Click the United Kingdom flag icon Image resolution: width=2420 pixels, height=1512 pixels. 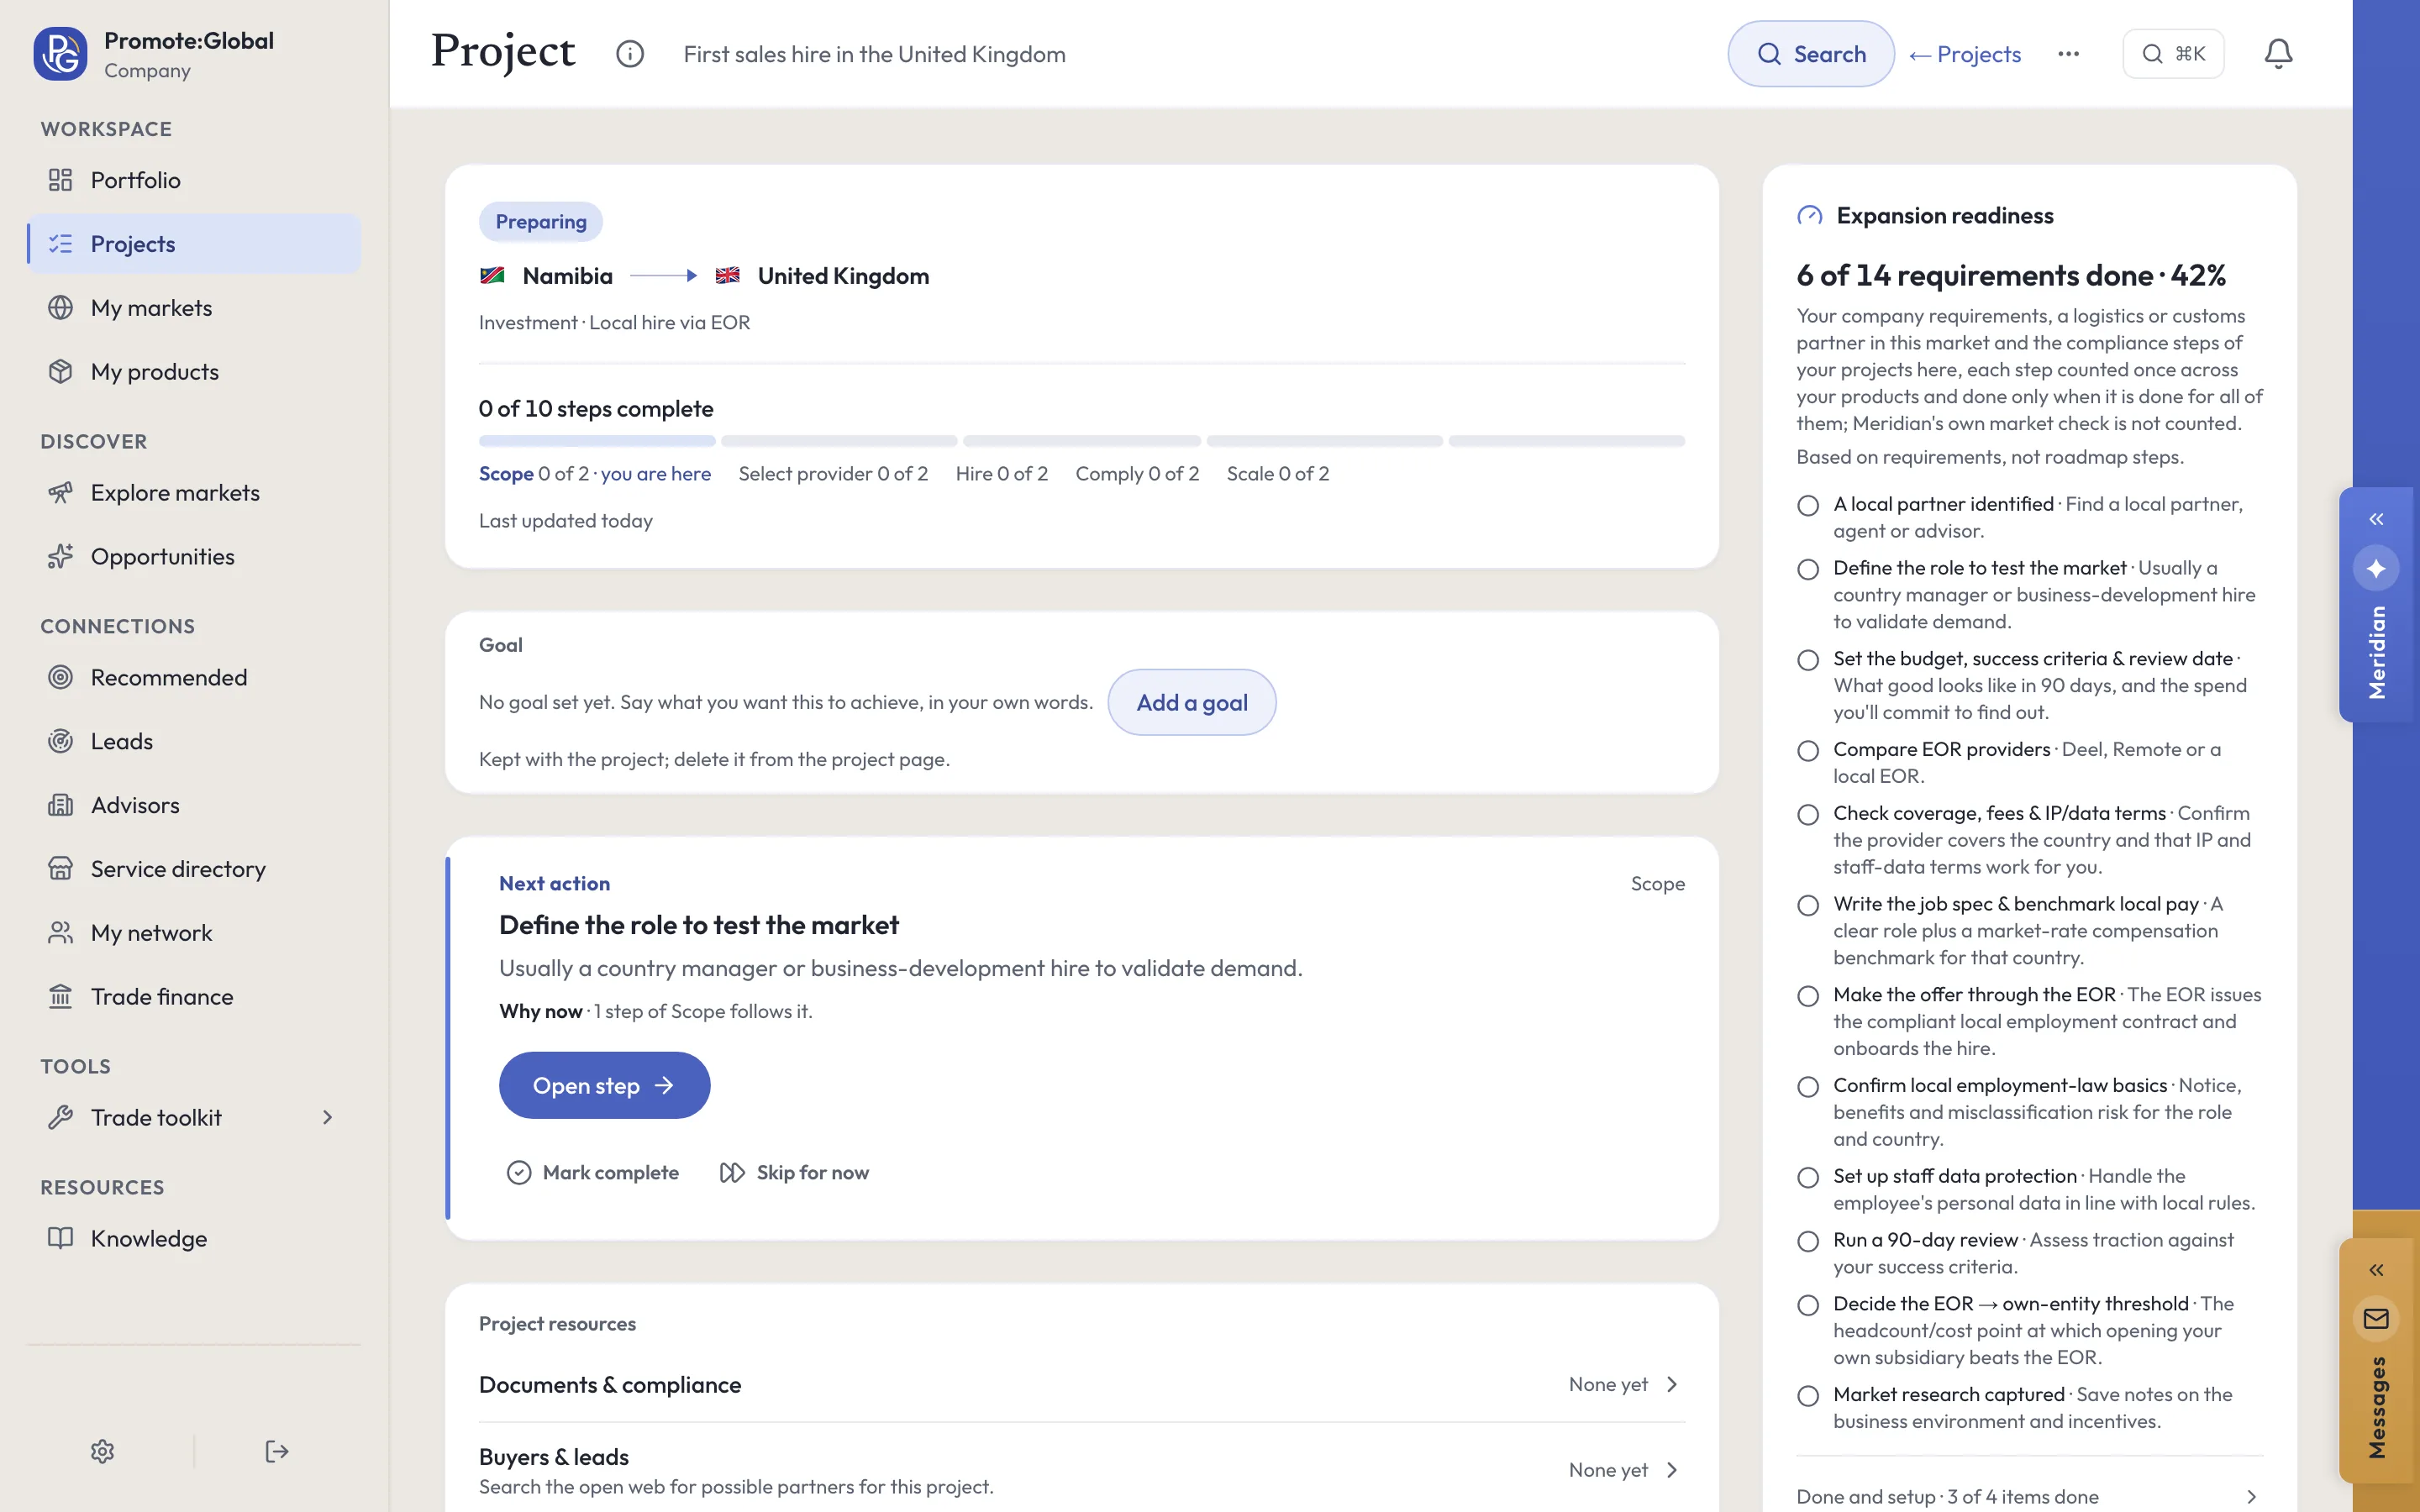click(727, 276)
